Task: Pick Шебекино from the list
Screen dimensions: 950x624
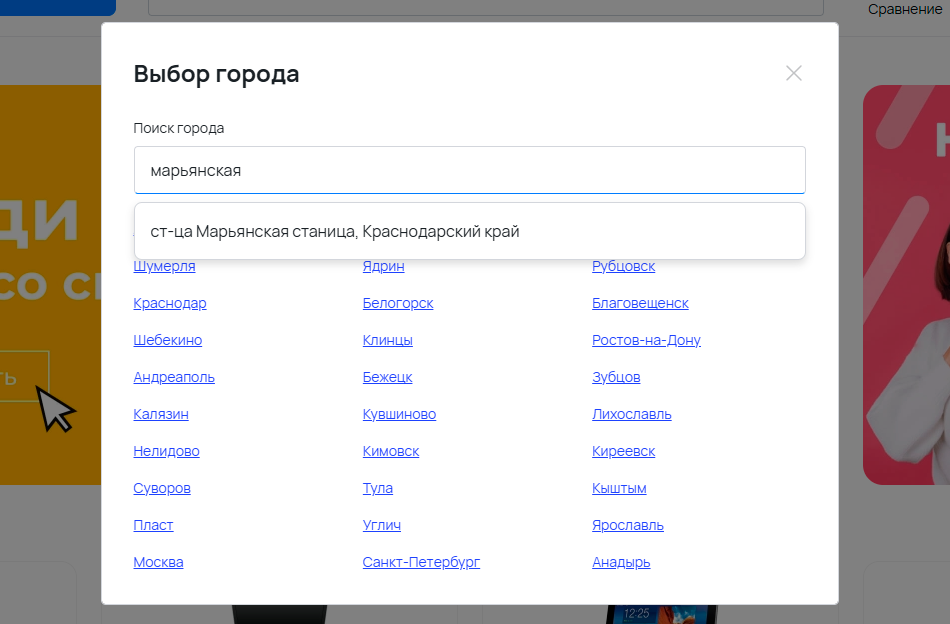Action: coord(168,340)
